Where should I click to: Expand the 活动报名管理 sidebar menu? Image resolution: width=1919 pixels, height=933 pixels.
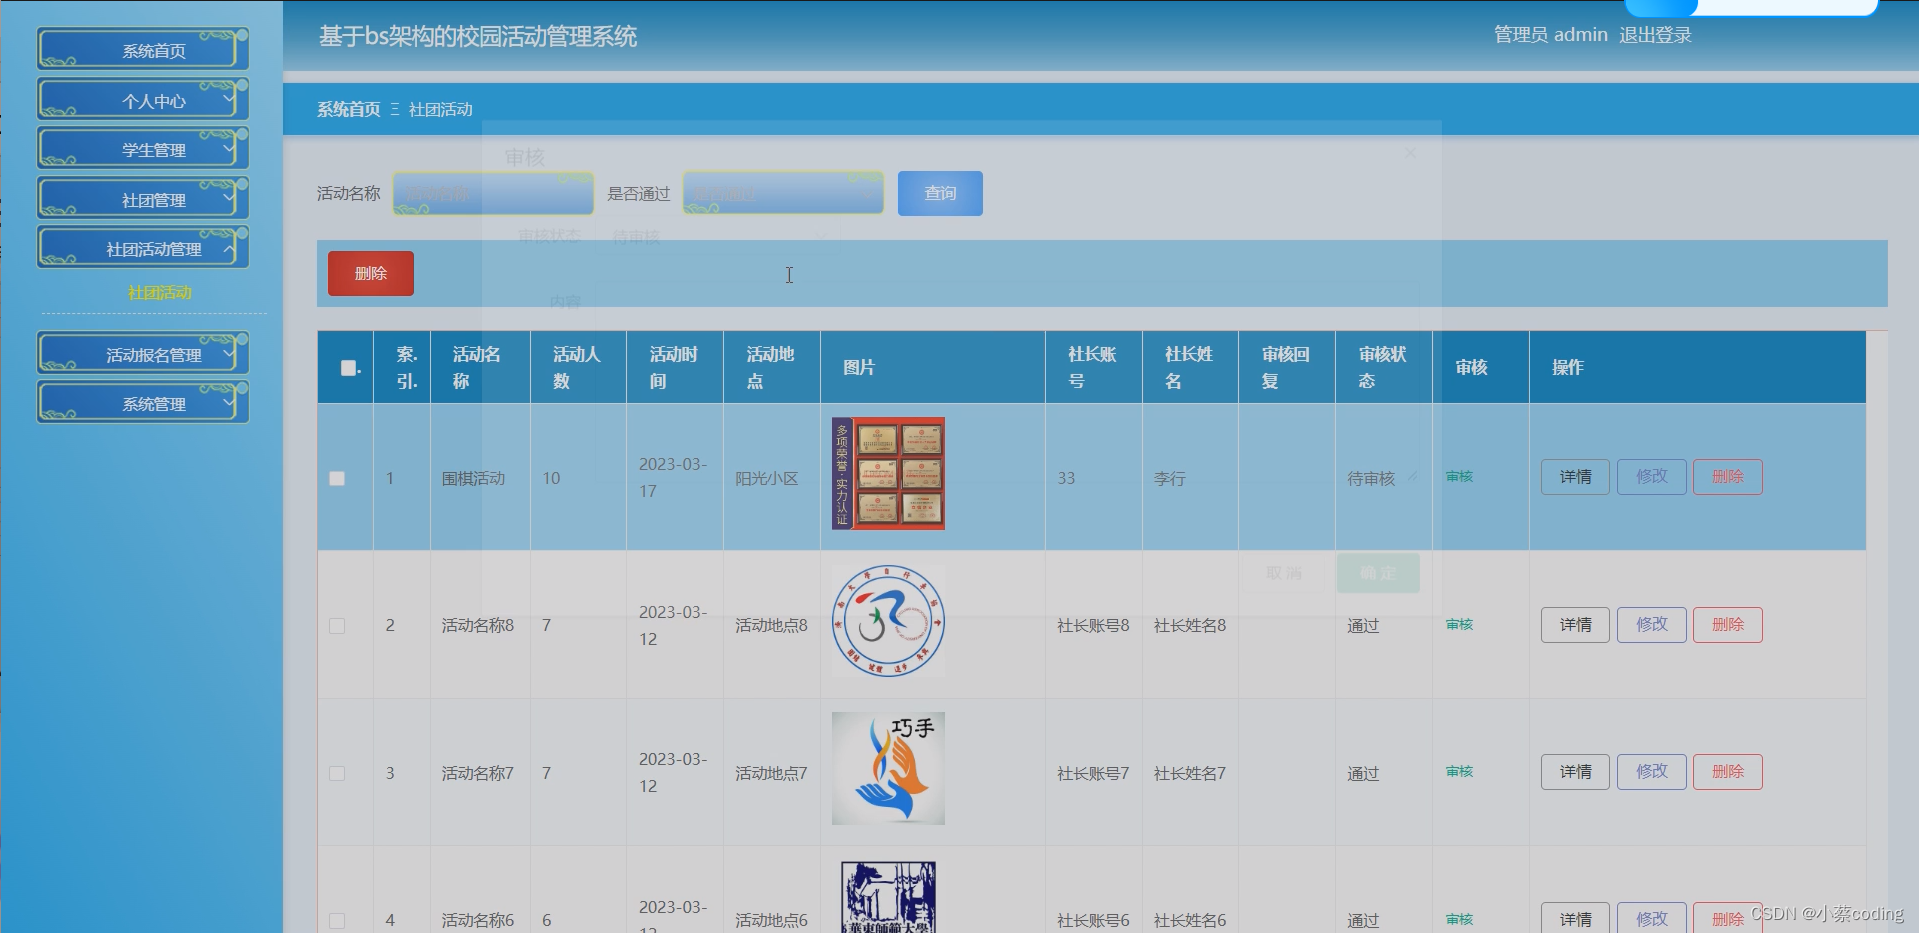click(143, 354)
